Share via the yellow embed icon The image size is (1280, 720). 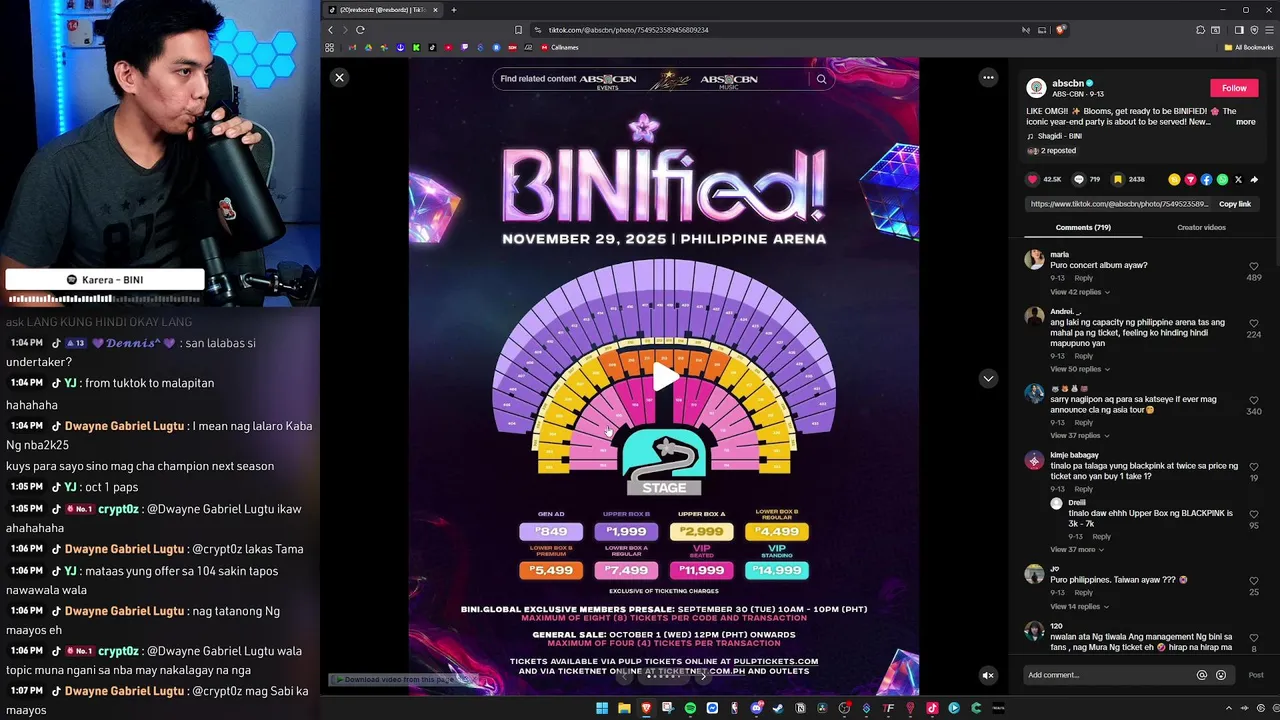1174,180
